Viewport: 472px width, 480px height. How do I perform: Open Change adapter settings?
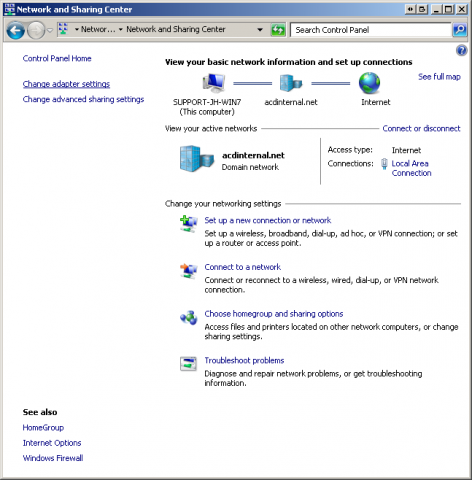pos(66,84)
